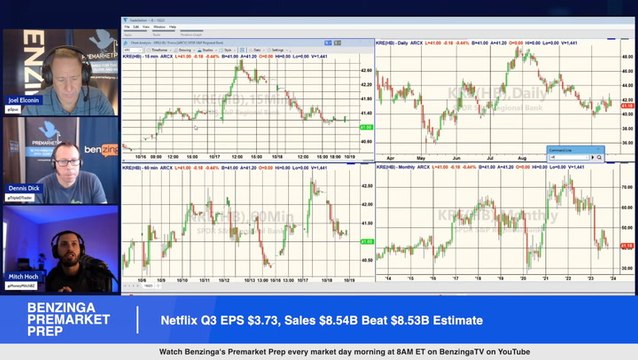Click the blue link button in Chart Analysis title bar
The height and width of the screenshot is (360, 638).
328,43
